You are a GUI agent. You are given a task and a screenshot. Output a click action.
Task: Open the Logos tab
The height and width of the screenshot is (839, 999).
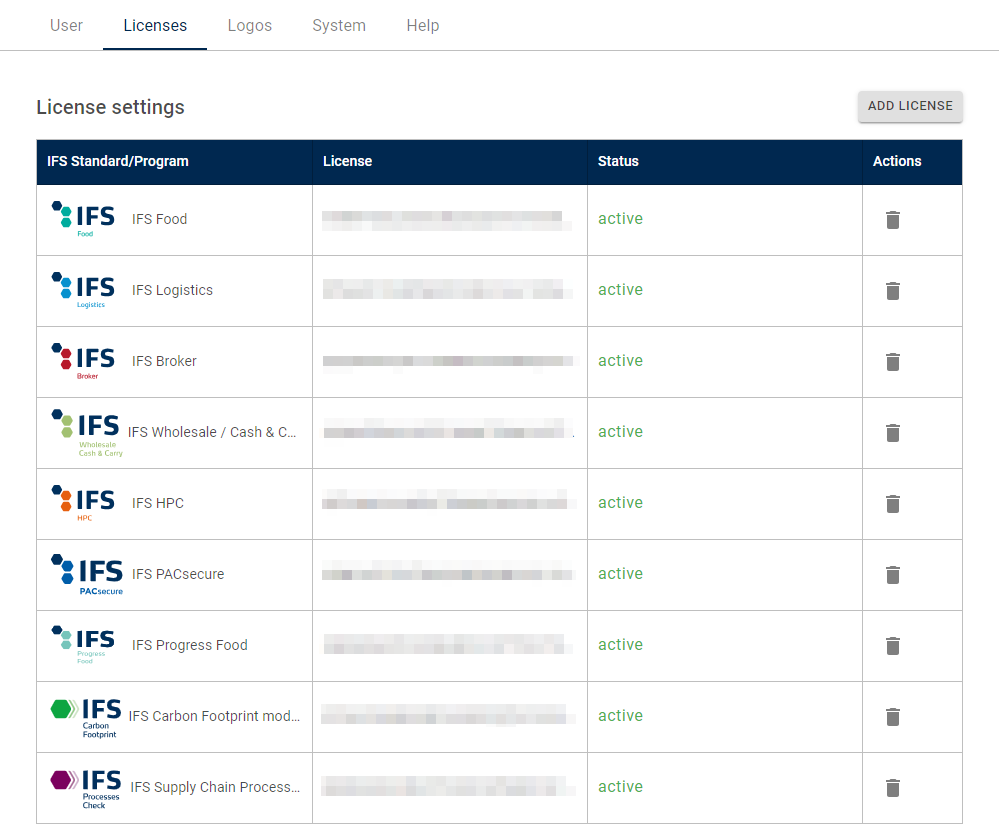click(x=250, y=25)
